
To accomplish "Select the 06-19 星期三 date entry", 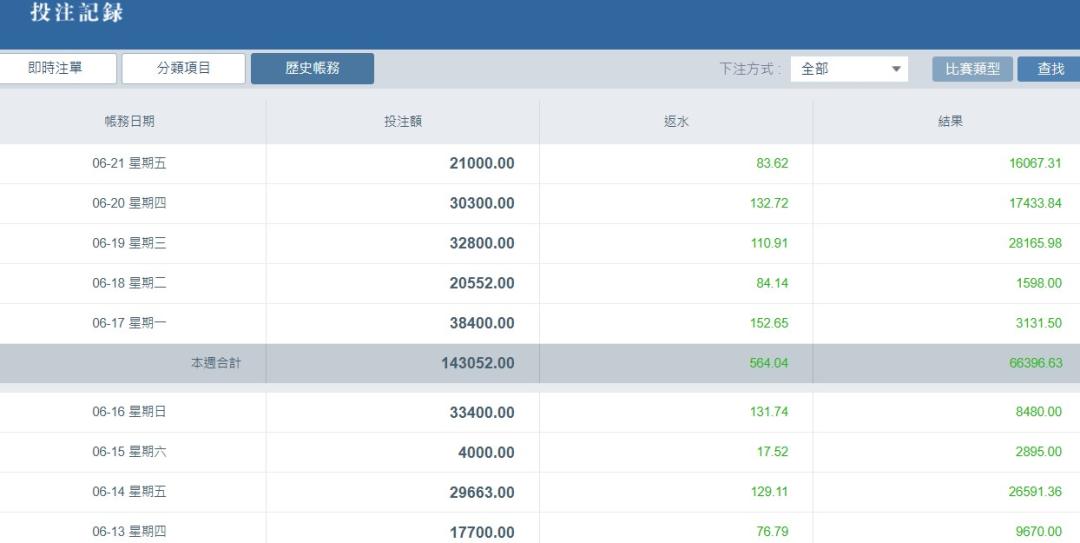I will coord(130,244).
